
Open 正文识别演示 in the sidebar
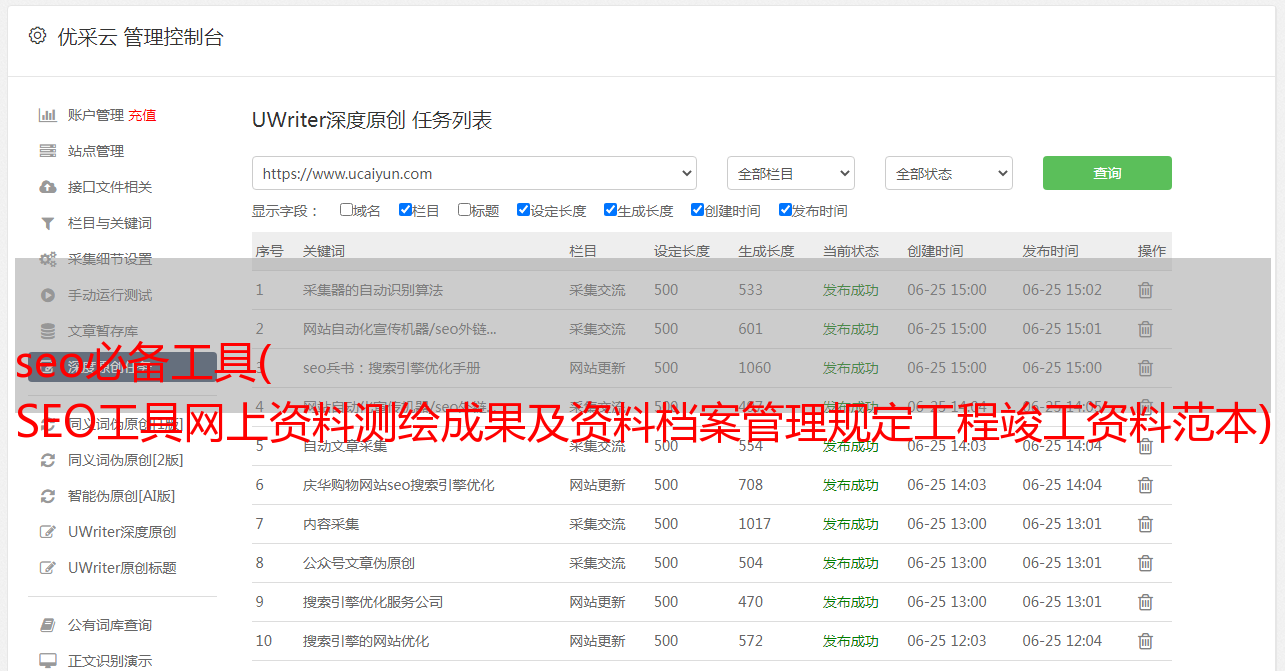pyautogui.click(x=110, y=661)
